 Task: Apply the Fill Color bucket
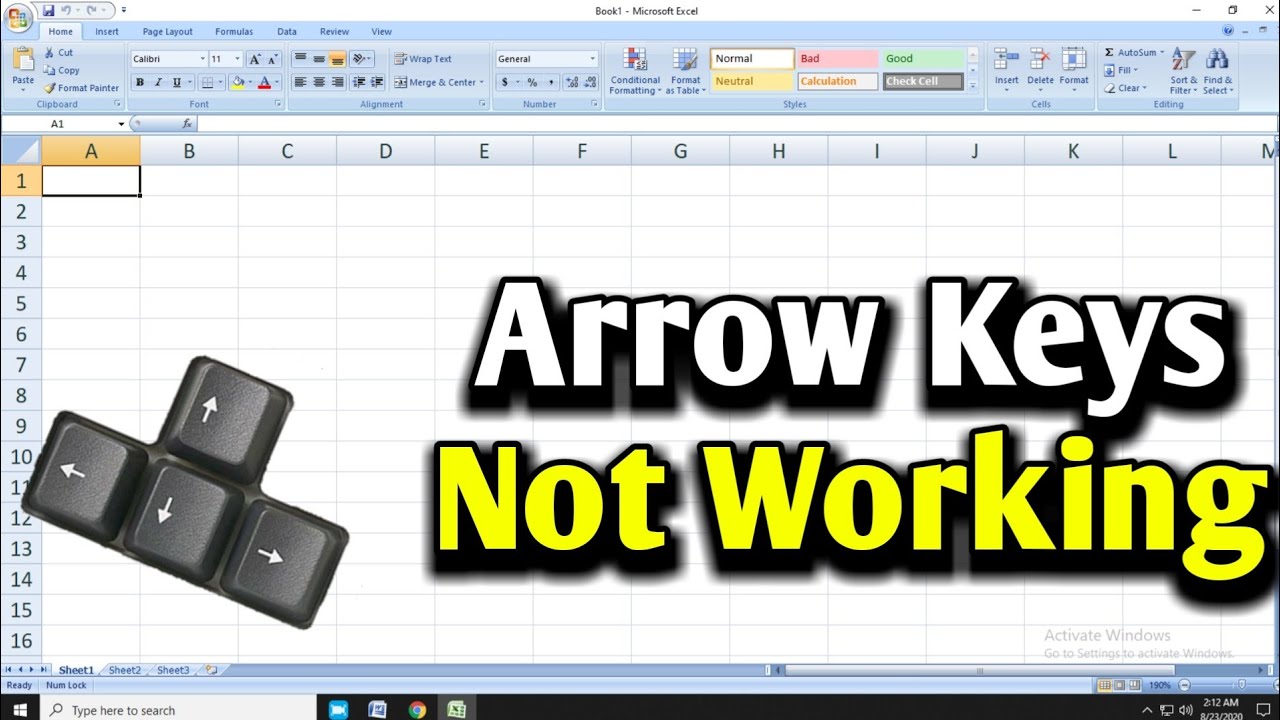point(236,82)
